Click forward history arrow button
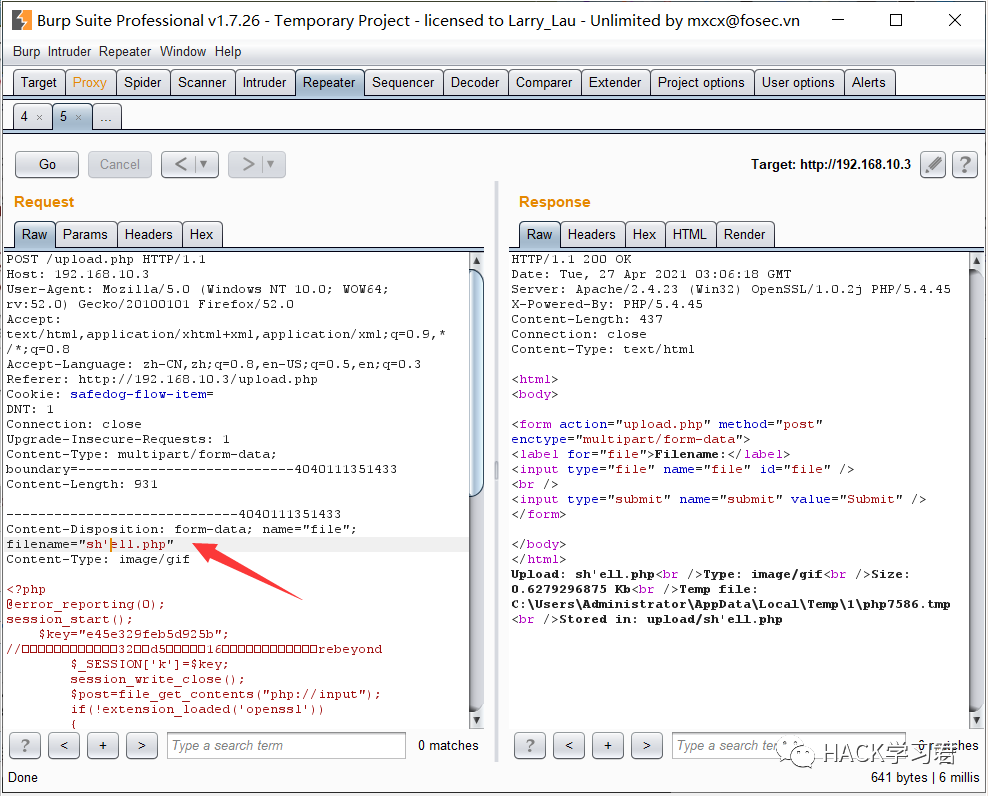988x796 pixels. pos(248,164)
